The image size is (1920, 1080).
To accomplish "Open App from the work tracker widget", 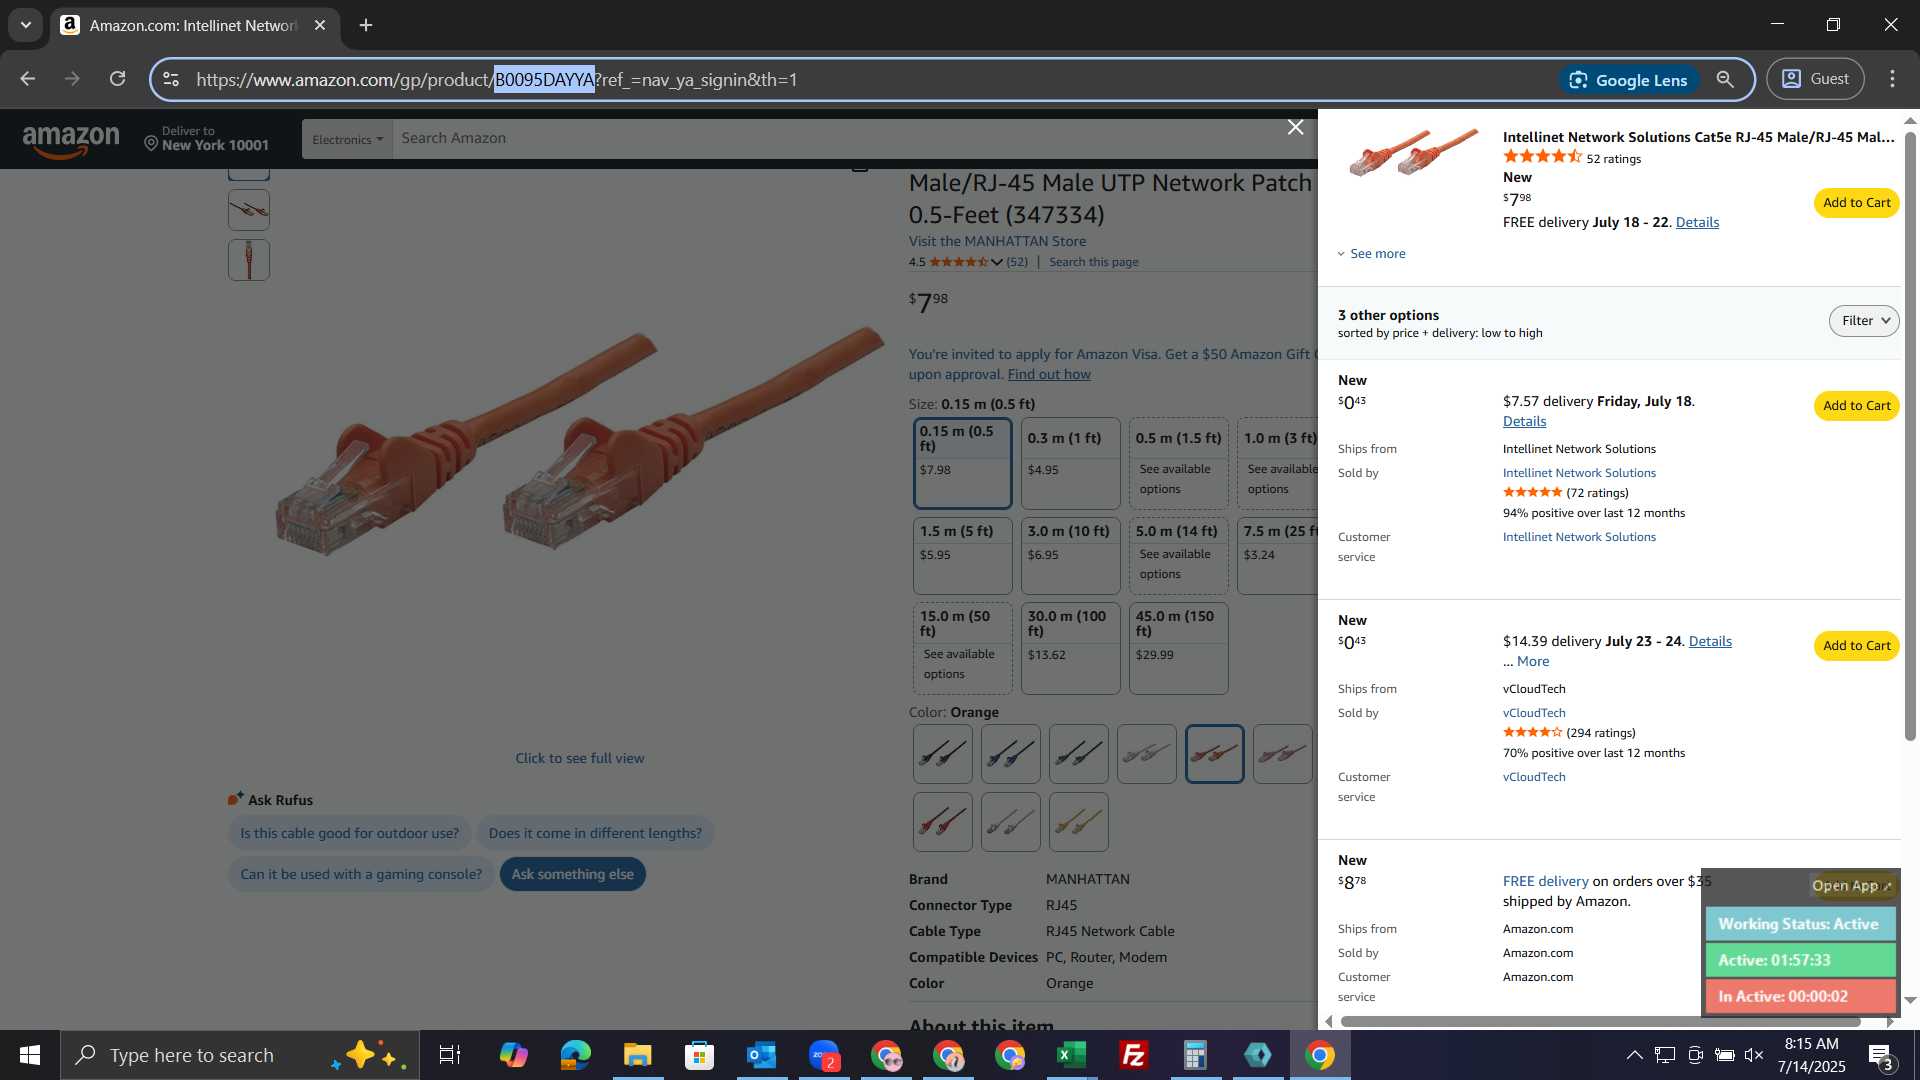I will 1851,886.
